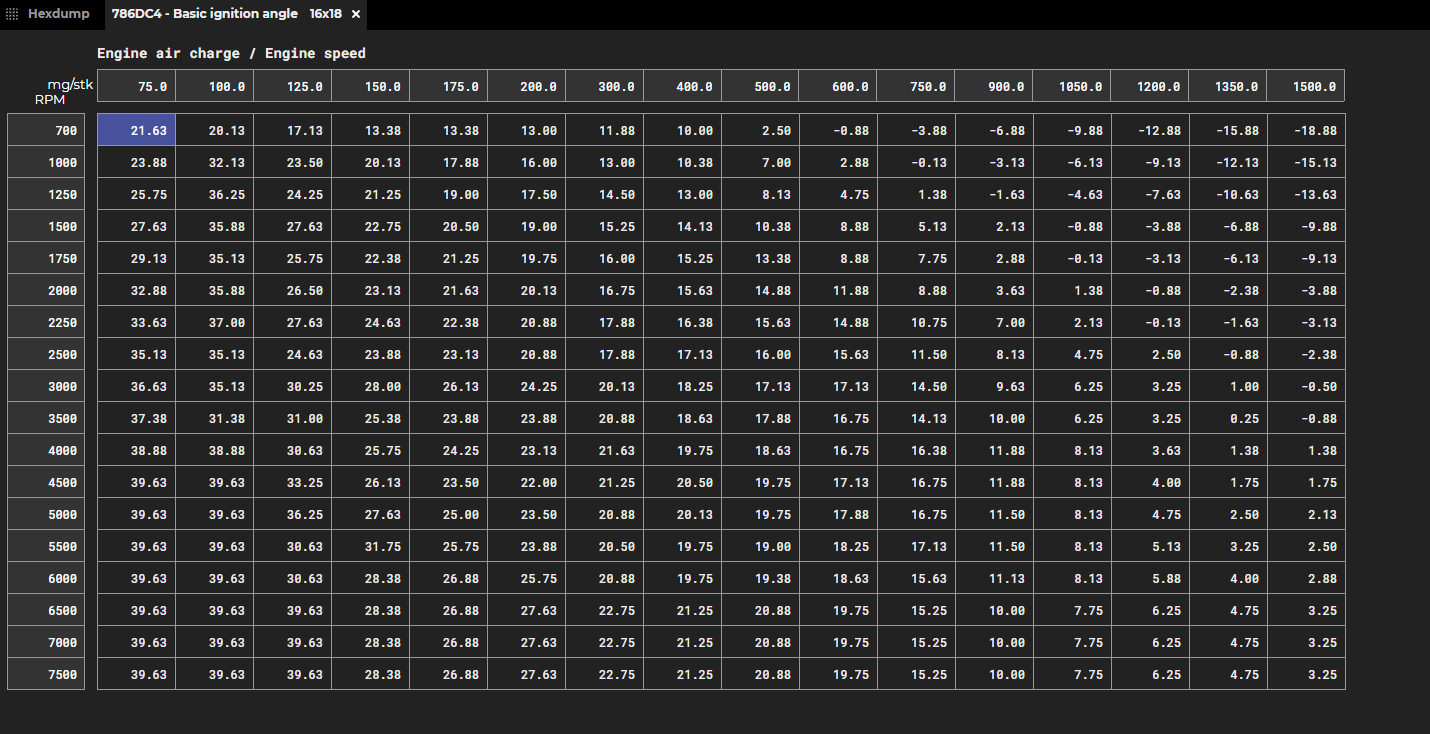Click the grid icon beside the Hexdump tab

(12, 14)
